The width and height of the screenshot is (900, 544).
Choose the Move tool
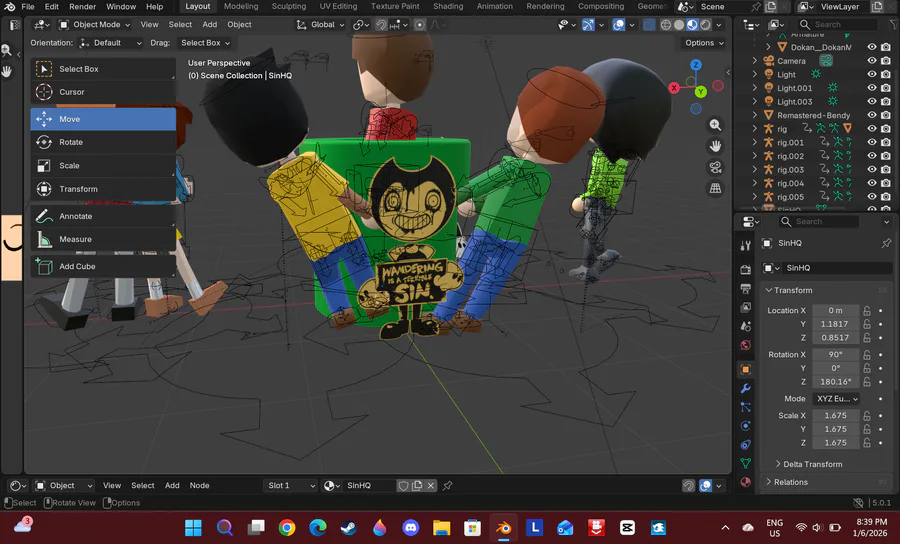103,119
